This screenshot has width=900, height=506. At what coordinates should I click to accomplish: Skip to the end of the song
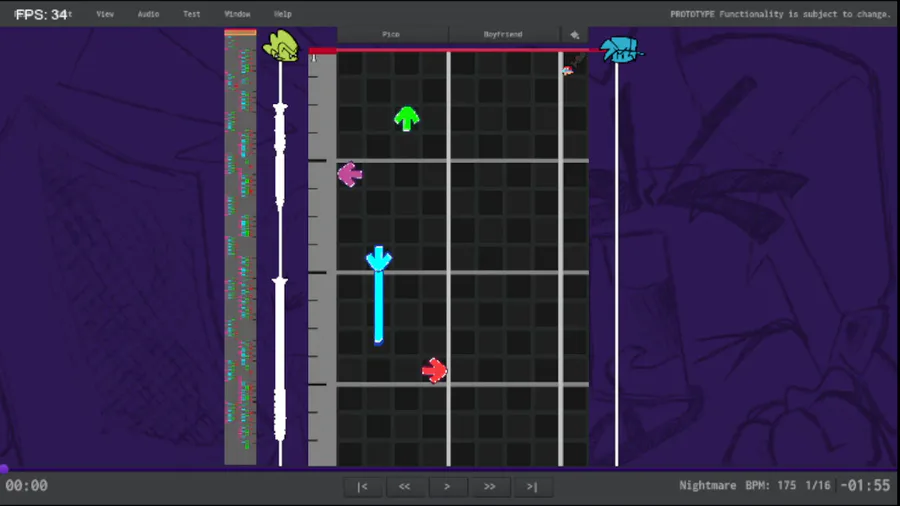[532, 486]
